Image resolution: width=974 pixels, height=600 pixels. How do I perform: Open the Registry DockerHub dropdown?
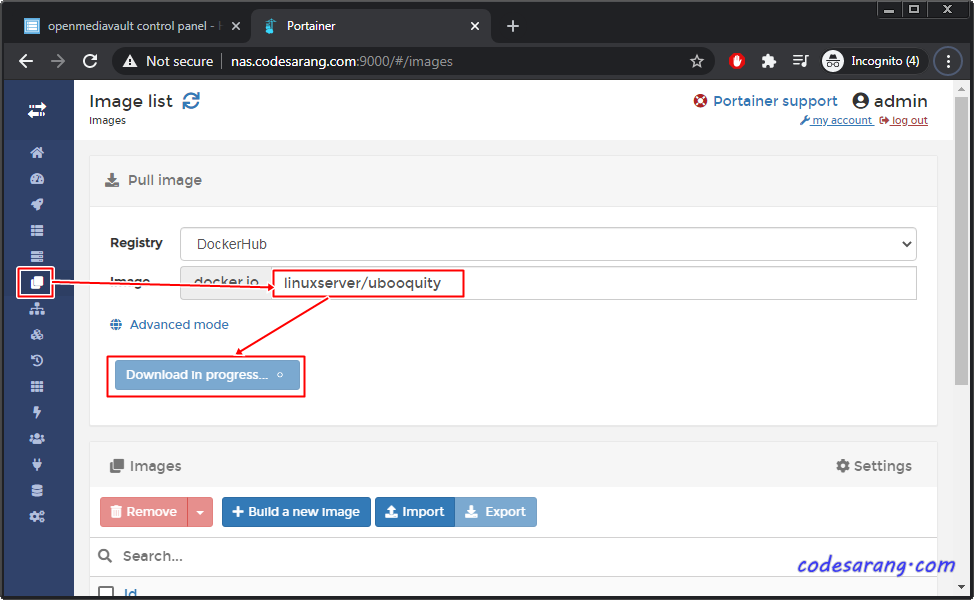(548, 244)
